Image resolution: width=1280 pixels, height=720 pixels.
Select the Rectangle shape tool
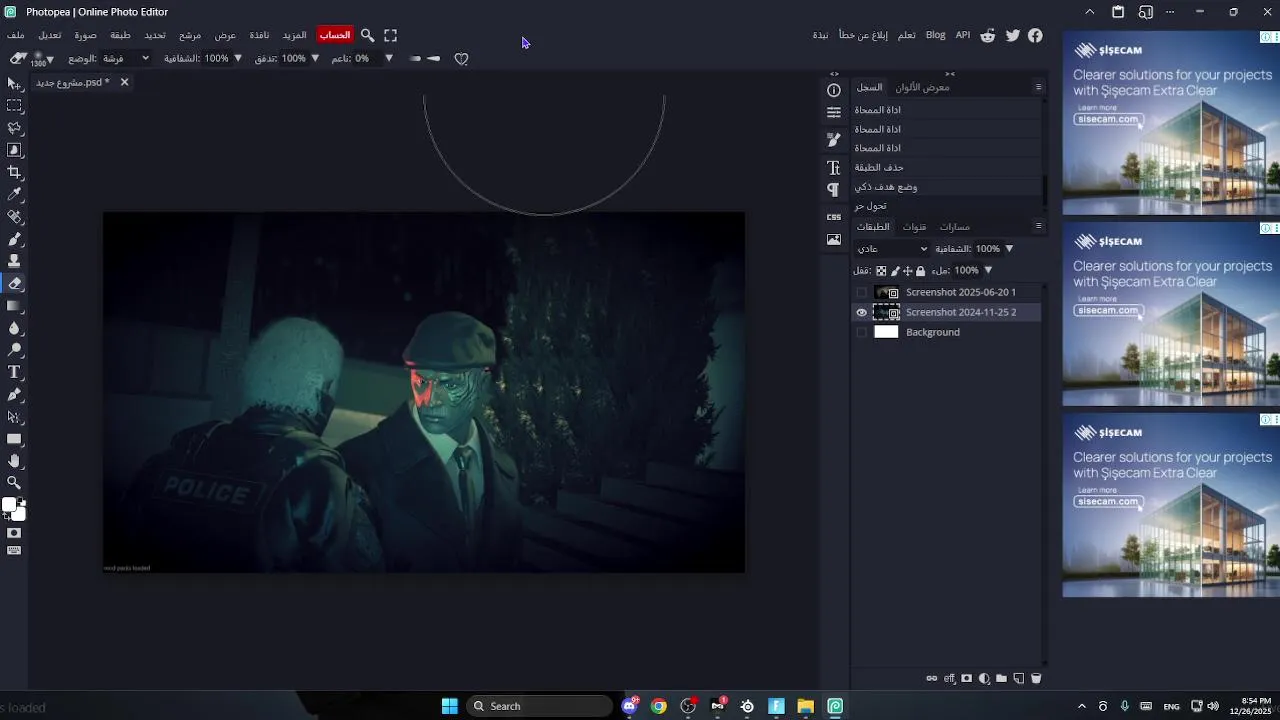click(14, 439)
